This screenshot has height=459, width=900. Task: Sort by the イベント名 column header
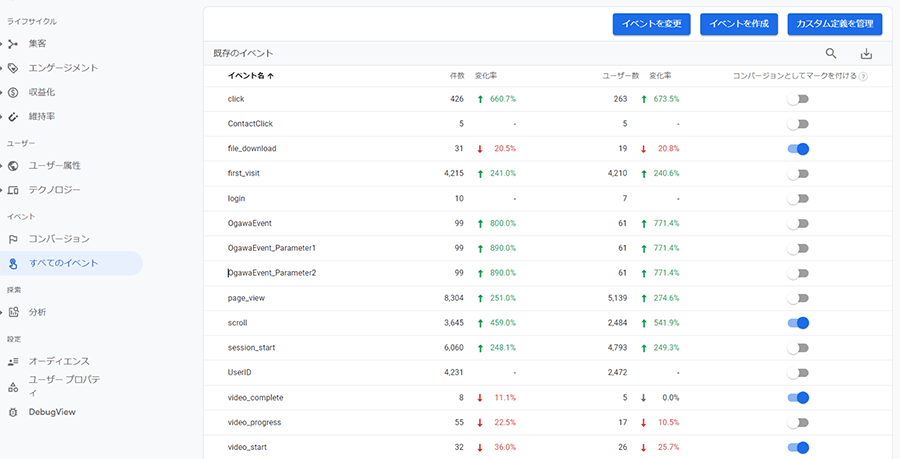click(247, 76)
